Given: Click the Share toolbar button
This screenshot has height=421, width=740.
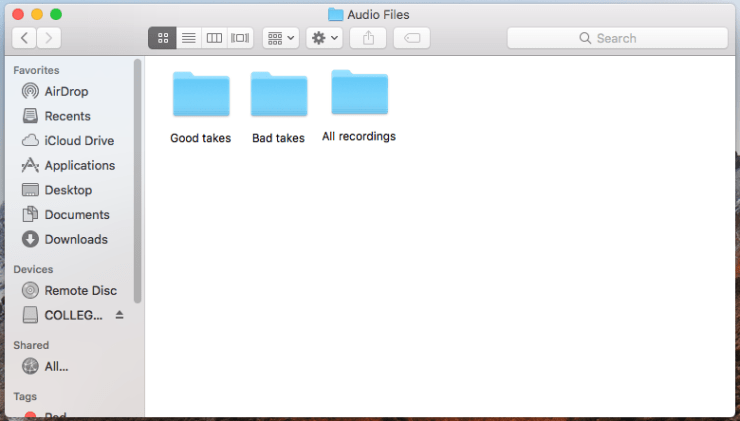Looking at the screenshot, I should click(368, 38).
